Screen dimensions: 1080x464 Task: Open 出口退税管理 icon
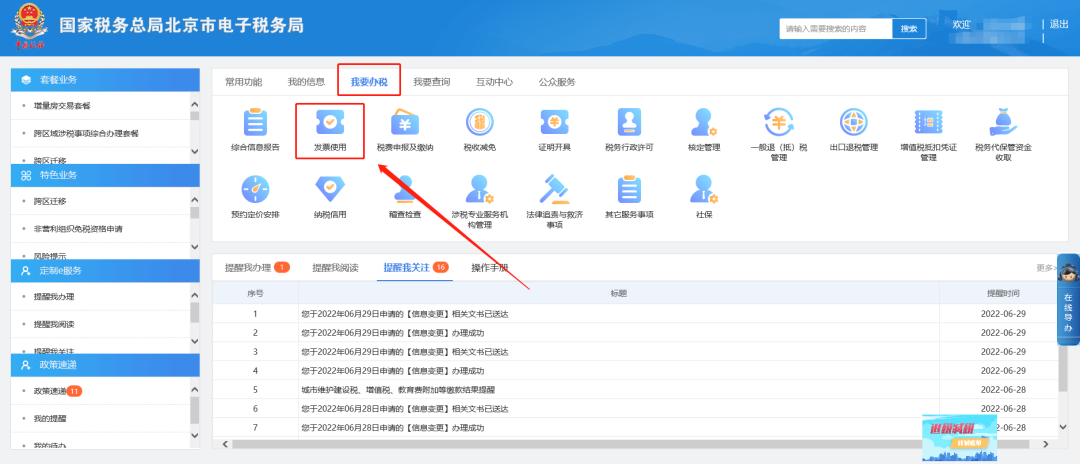click(853, 123)
